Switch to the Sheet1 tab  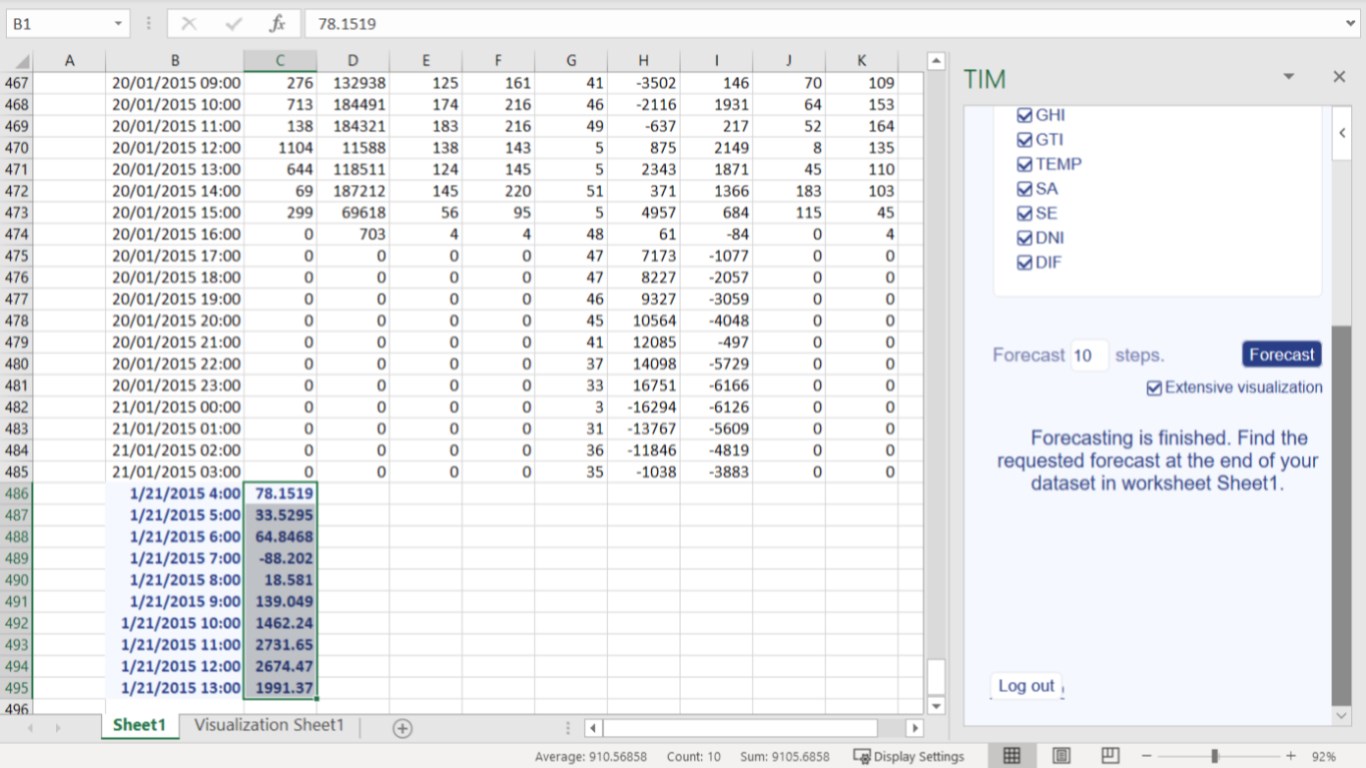[139, 726]
